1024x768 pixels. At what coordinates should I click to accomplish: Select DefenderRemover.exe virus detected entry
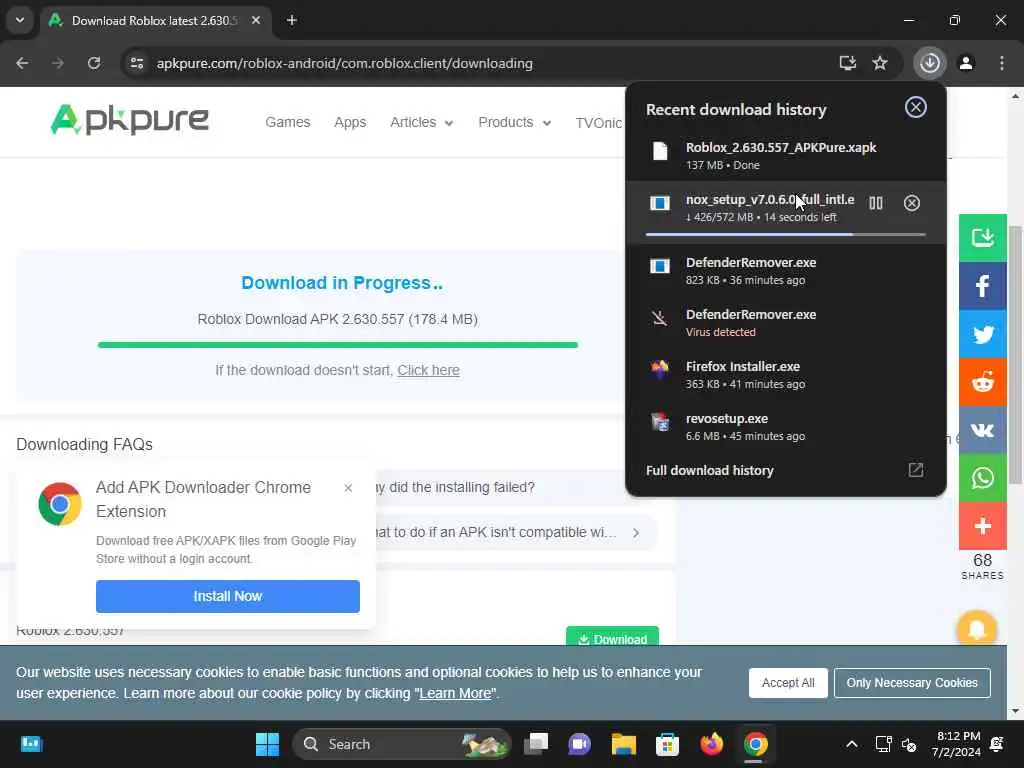[x=786, y=323]
